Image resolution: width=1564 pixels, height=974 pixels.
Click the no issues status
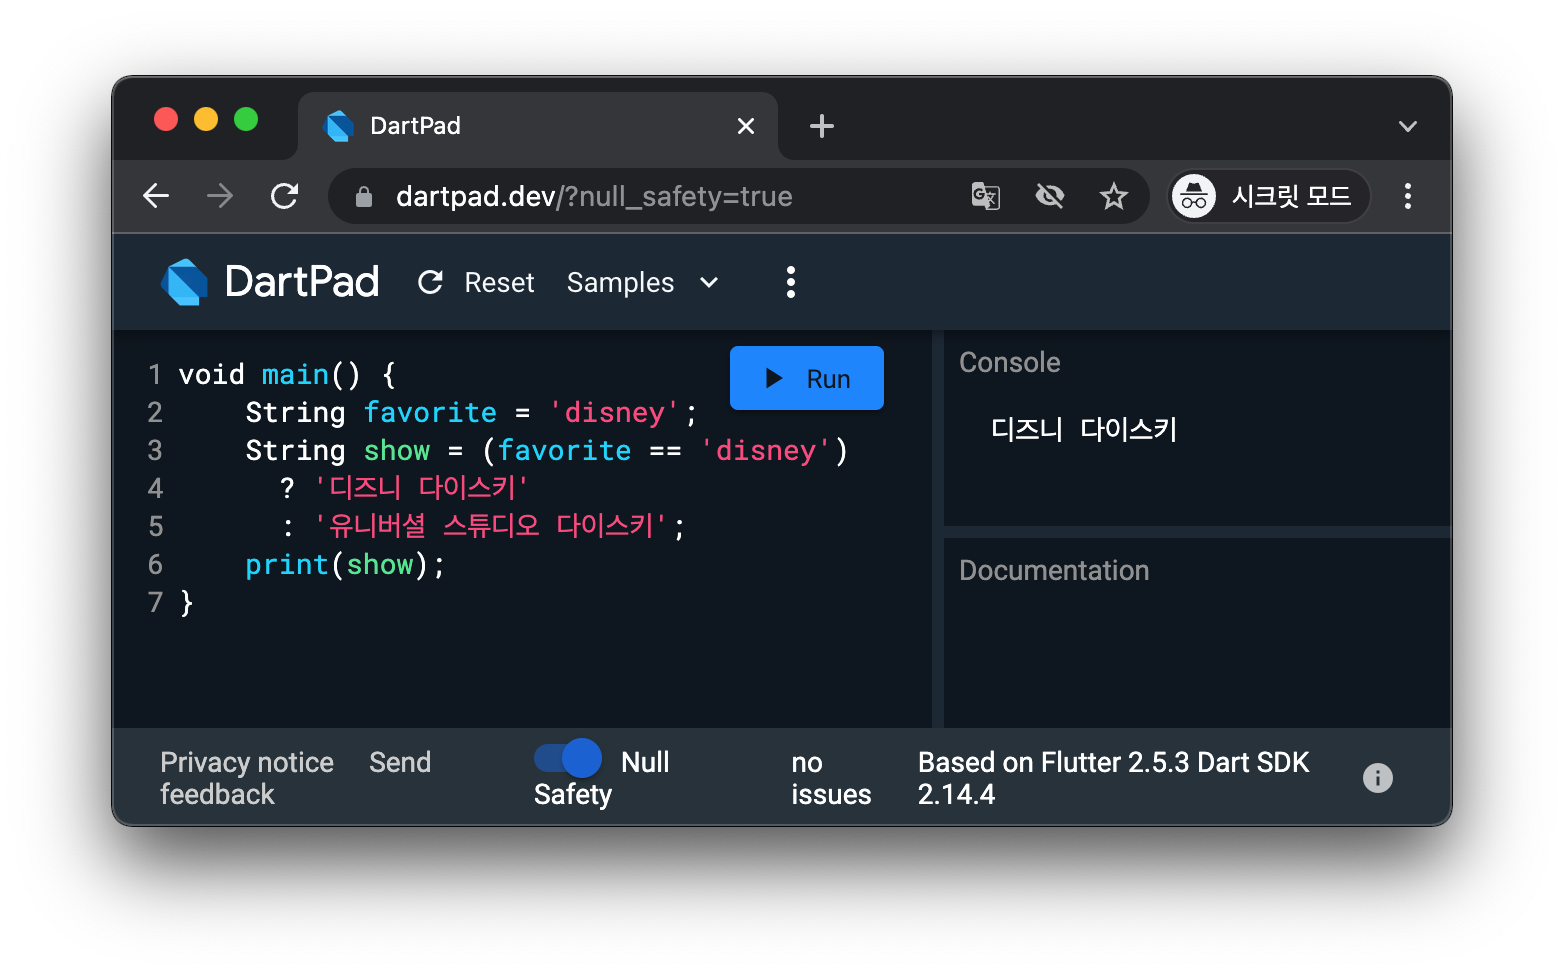click(831, 778)
